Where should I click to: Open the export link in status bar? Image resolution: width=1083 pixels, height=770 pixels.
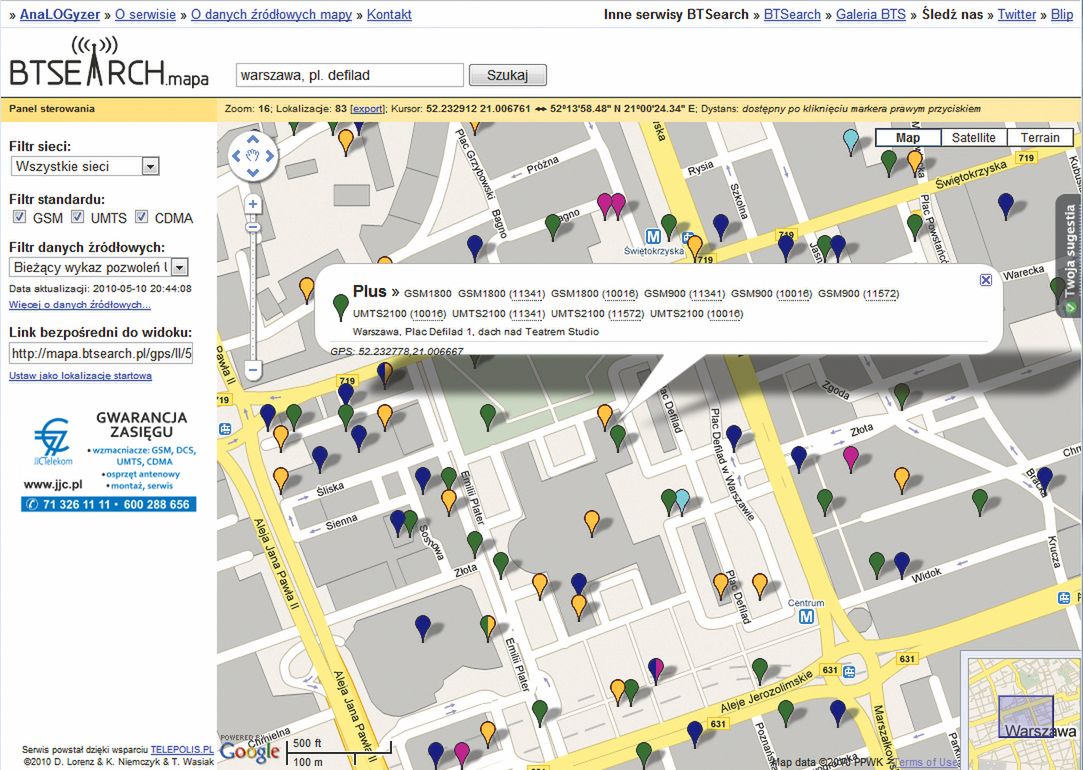pos(367,108)
